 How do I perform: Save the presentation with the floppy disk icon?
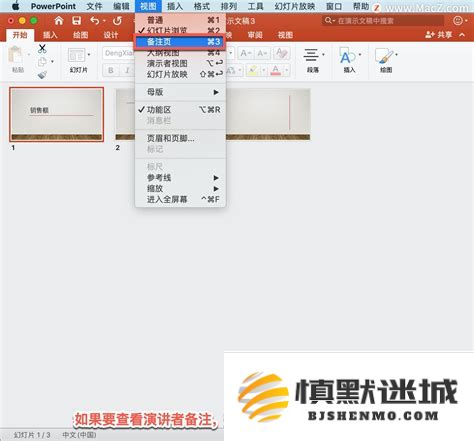click(77, 21)
